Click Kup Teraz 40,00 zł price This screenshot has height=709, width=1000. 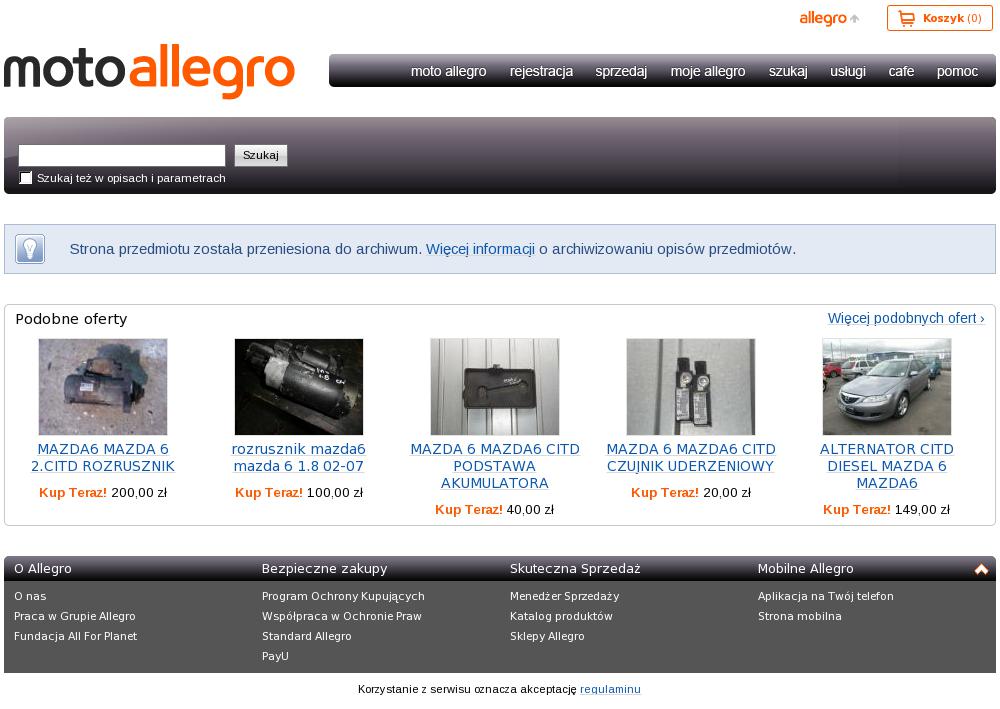pyautogui.click(x=495, y=510)
